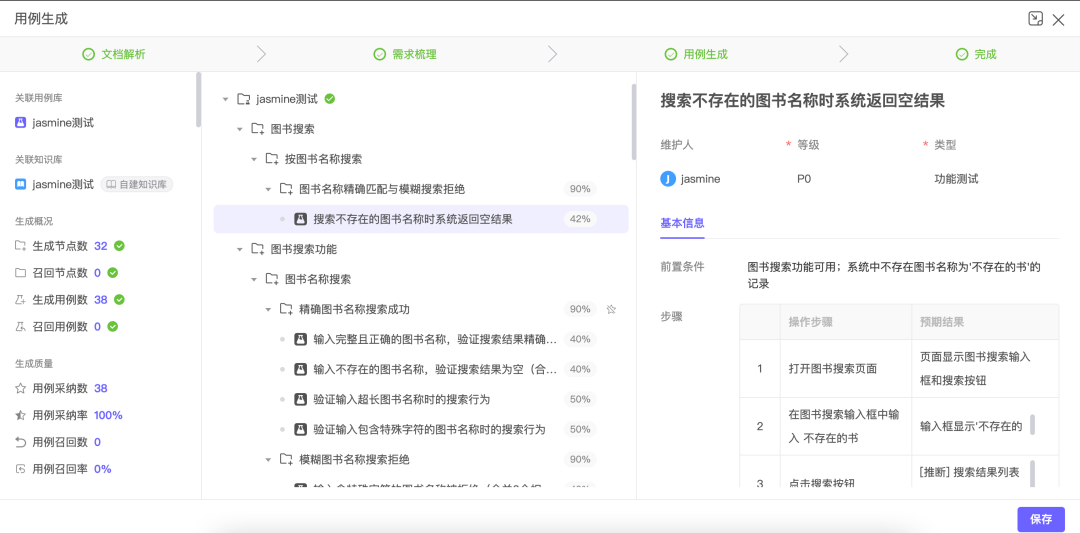Click the 自建知识库 tag
The height and width of the screenshot is (533, 1080).
137,185
